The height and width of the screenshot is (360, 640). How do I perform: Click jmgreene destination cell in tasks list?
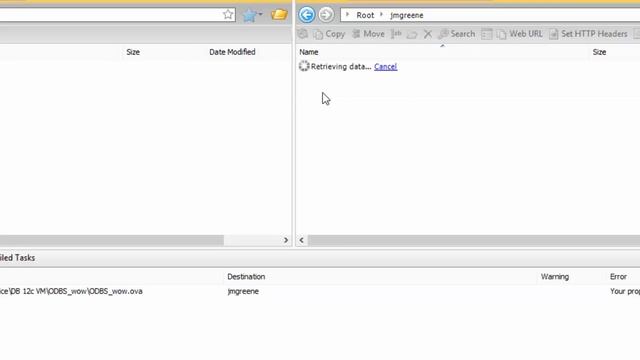click(x=243, y=291)
